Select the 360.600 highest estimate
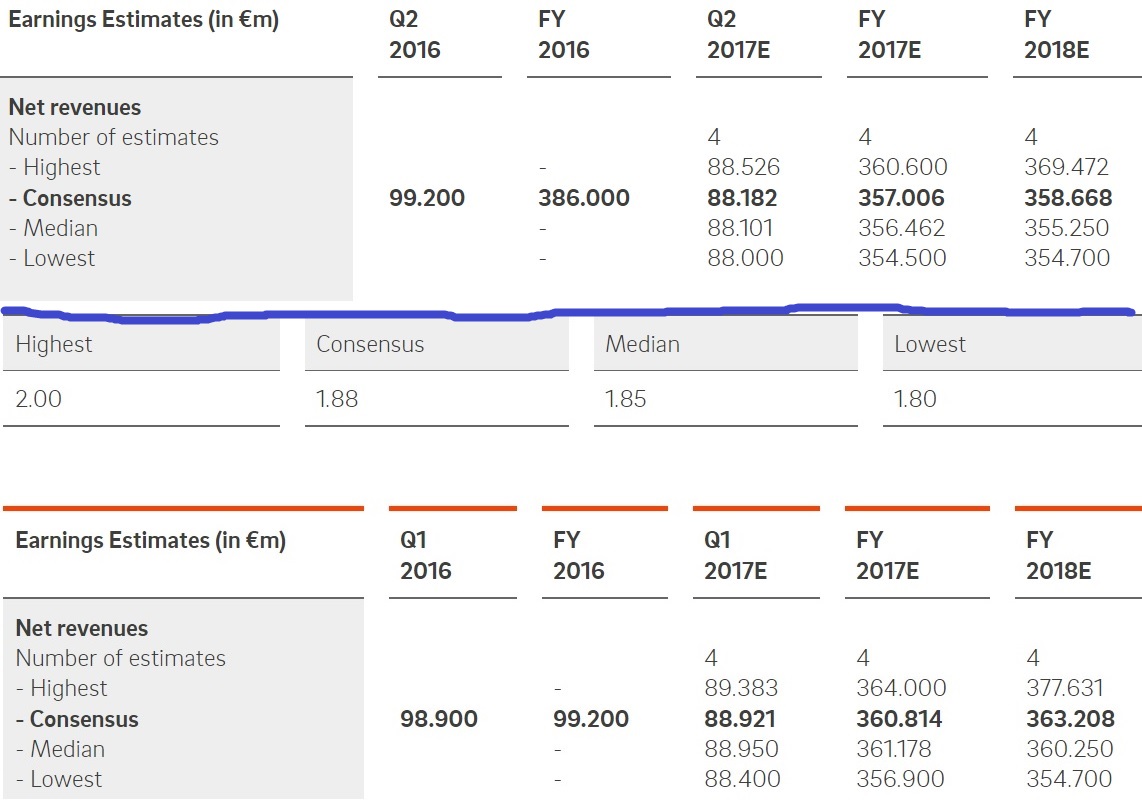 point(902,167)
